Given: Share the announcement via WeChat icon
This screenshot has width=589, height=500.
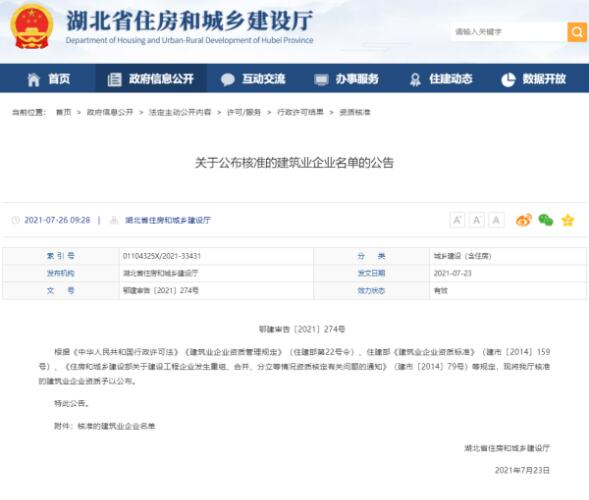Looking at the screenshot, I should pyautogui.click(x=546, y=220).
